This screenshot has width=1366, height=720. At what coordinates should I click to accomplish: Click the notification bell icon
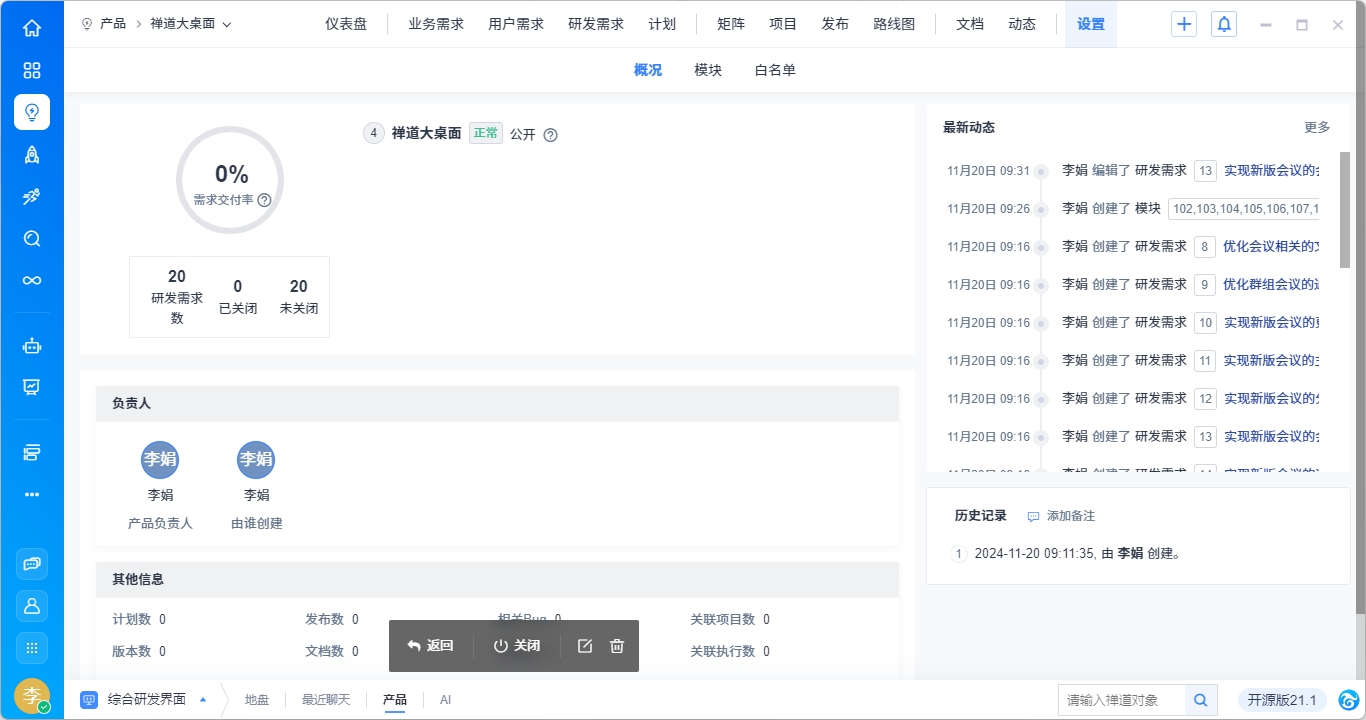click(x=1223, y=25)
